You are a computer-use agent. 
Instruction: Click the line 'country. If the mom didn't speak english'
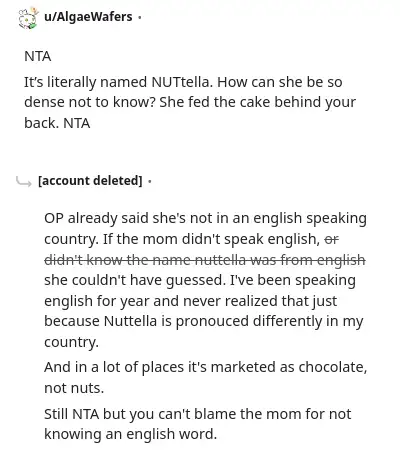(x=182, y=239)
